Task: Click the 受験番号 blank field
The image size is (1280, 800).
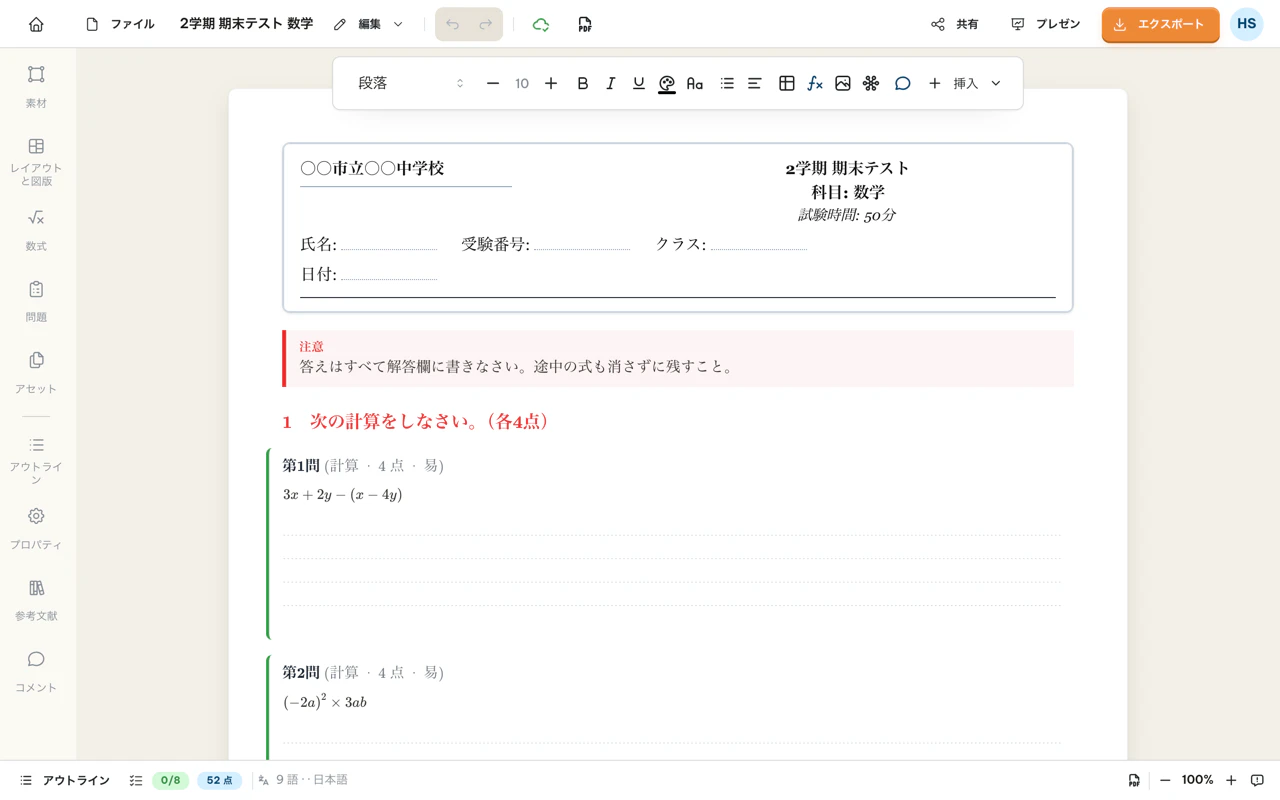Action: [x=582, y=245]
